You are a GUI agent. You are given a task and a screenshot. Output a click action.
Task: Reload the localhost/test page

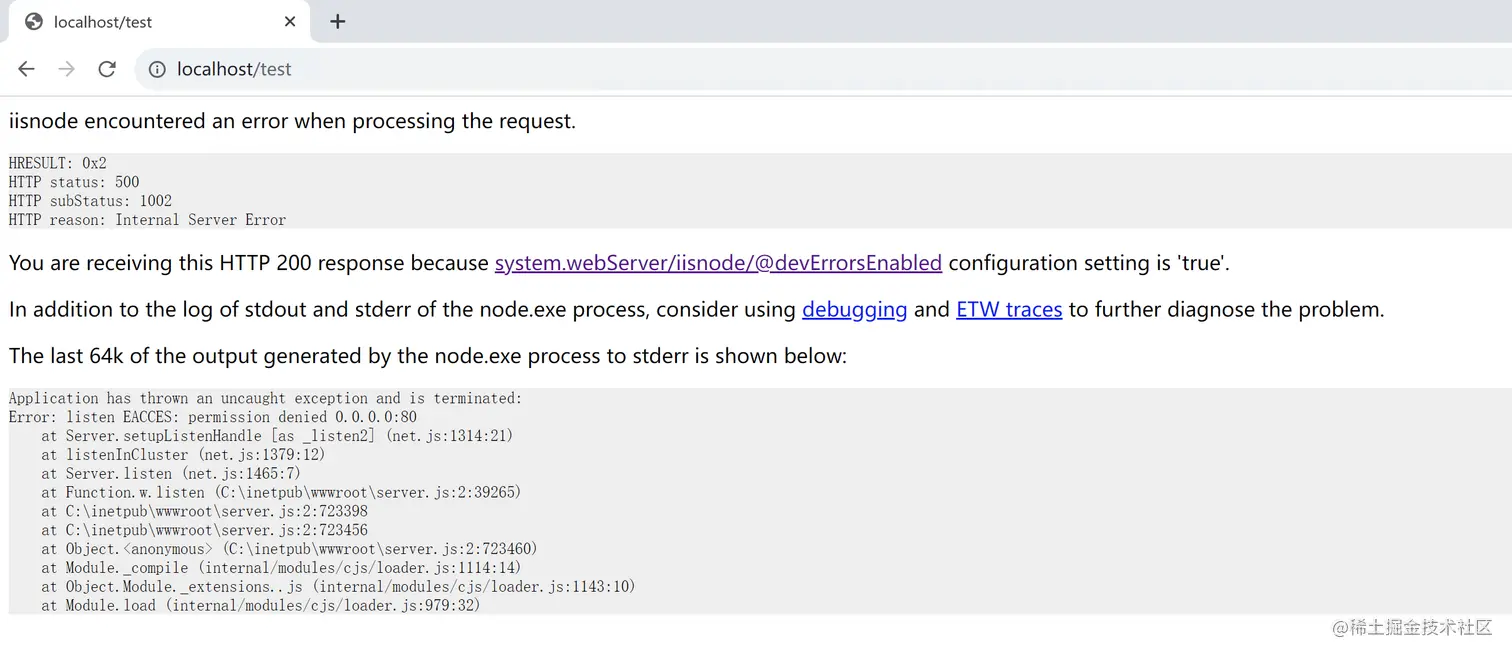tap(107, 69)
